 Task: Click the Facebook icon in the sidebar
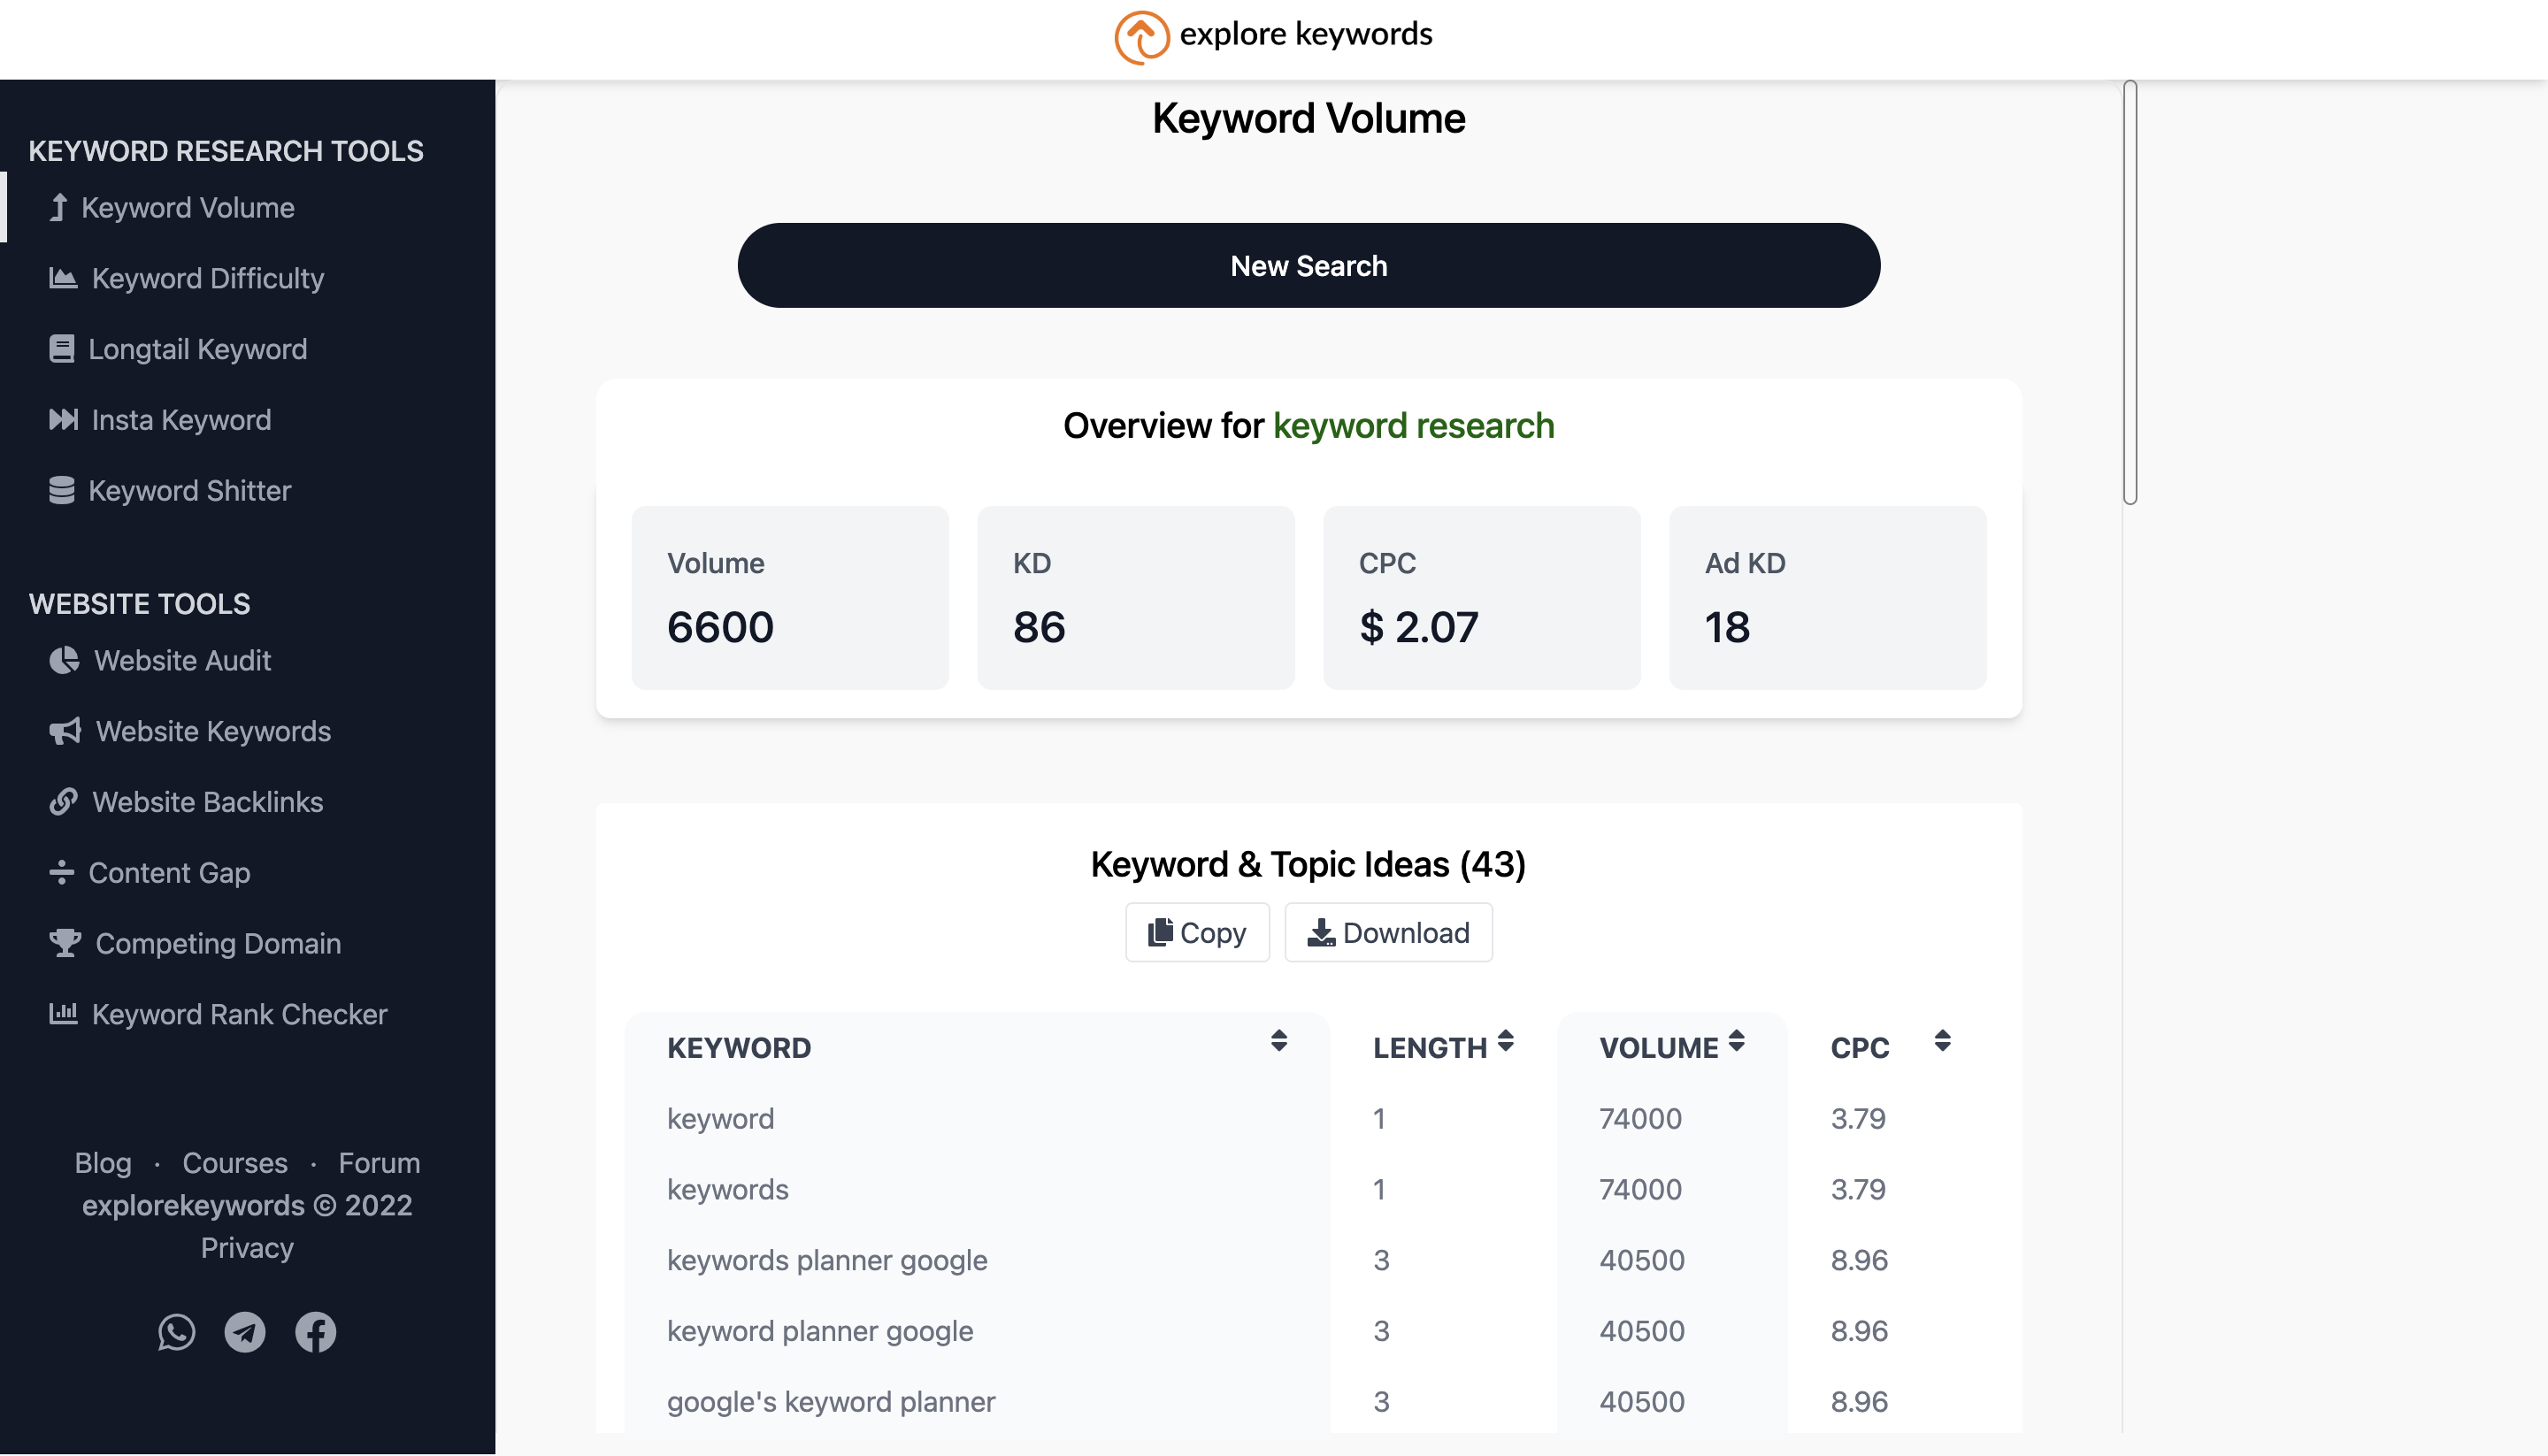pyautogui.click(x=315, y=1332)
